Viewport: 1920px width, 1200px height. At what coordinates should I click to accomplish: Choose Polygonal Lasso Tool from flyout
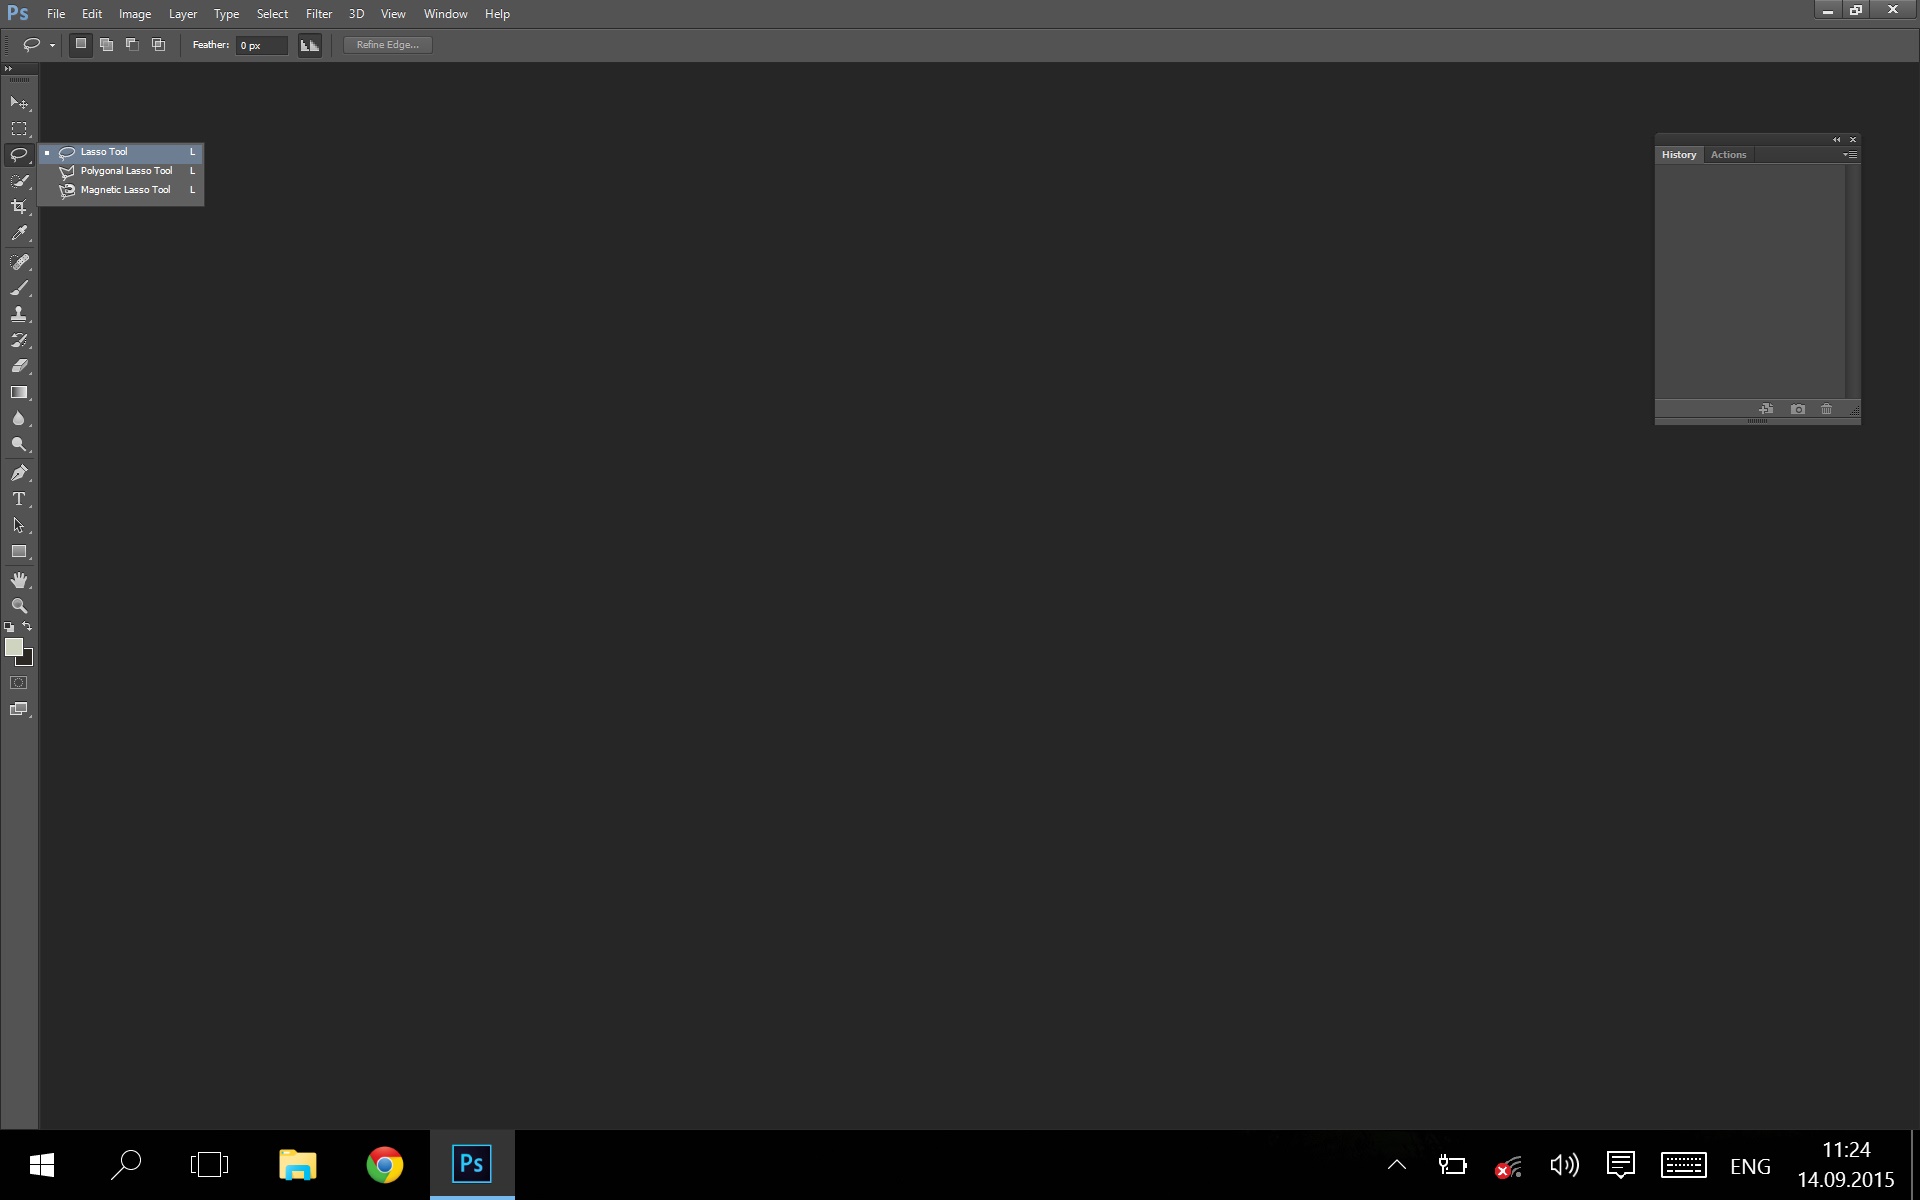[x=126, y=171]
